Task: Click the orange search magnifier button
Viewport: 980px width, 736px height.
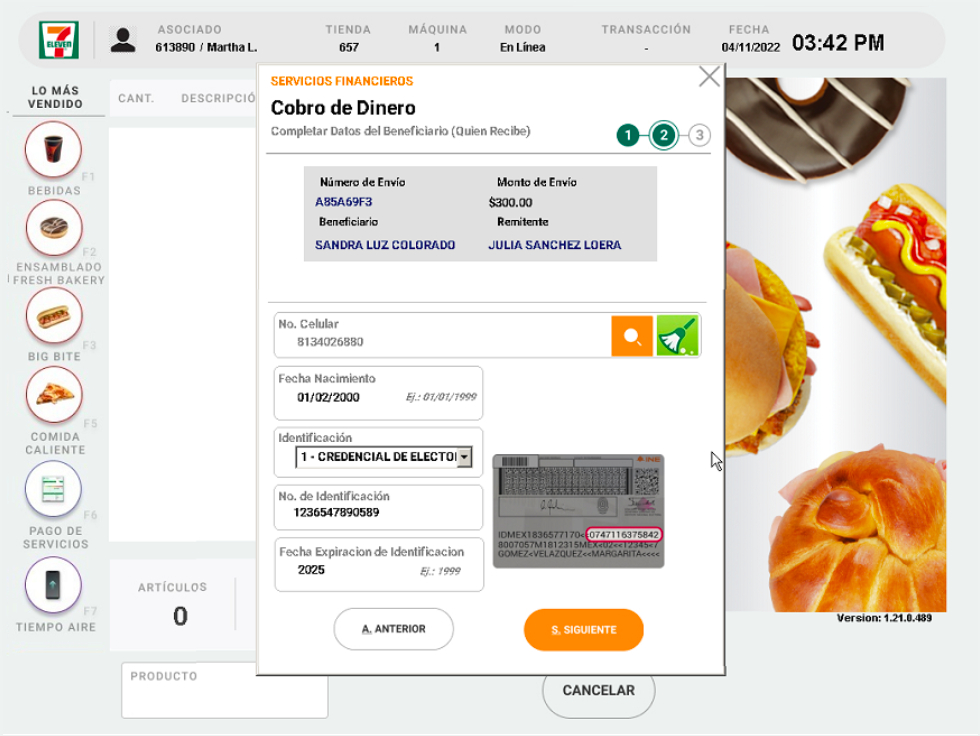Action: 632,337
